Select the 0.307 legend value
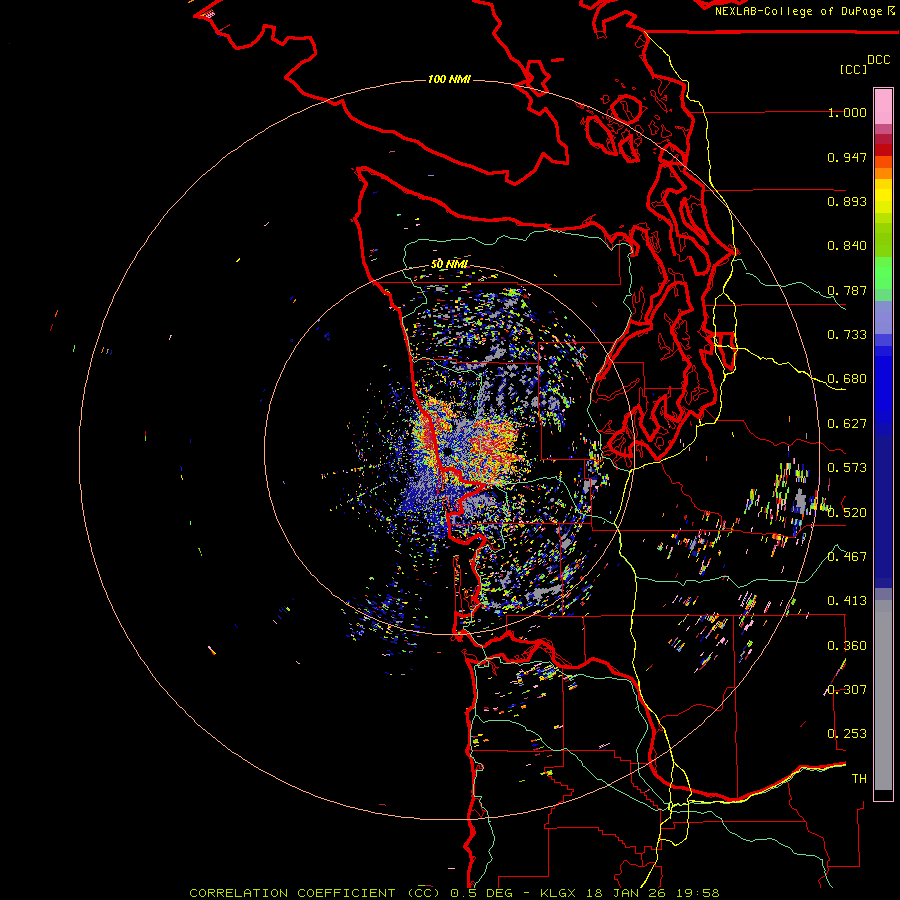This screenshot has width=900, height=900. 847,689
